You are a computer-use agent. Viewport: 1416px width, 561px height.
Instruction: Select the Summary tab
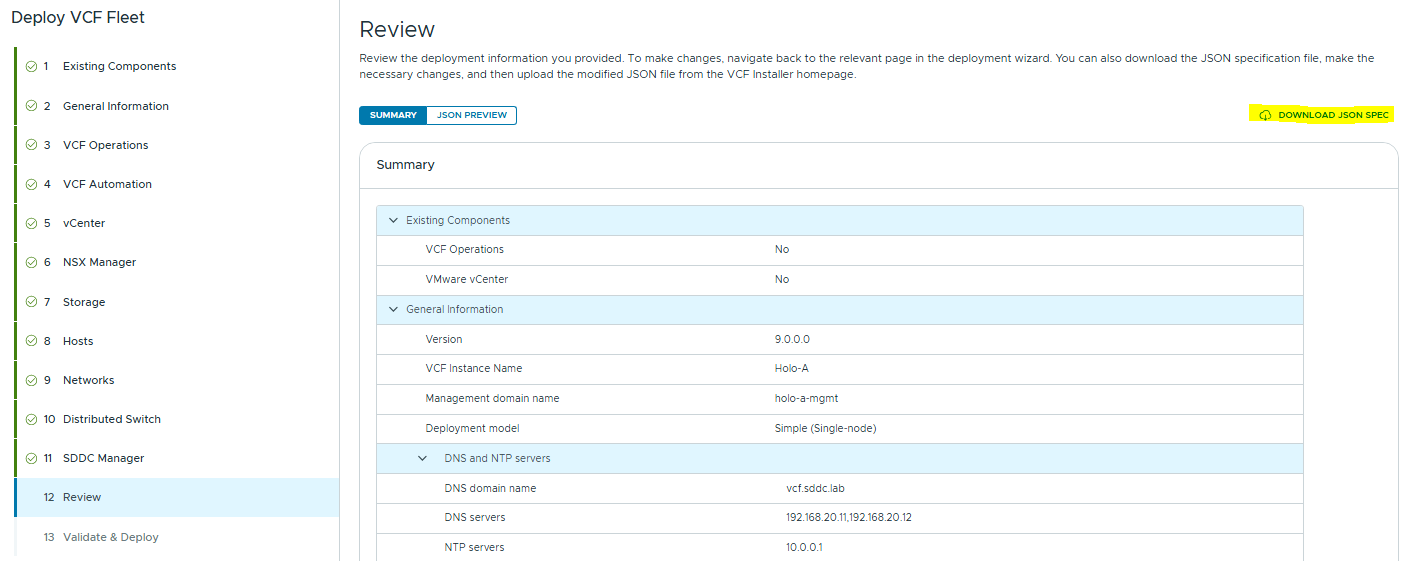coord(393,115)
